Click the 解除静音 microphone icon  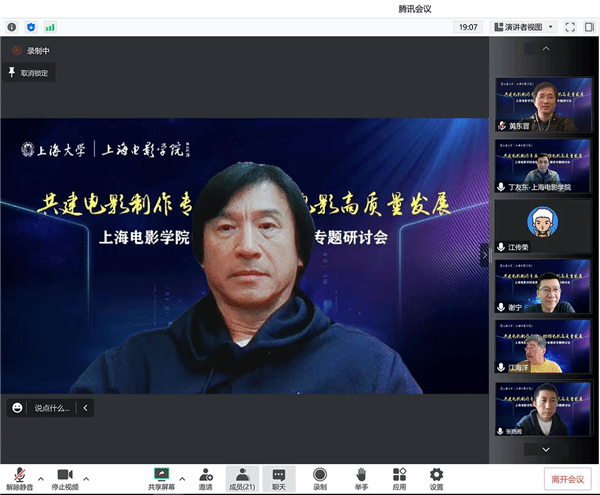18,473
